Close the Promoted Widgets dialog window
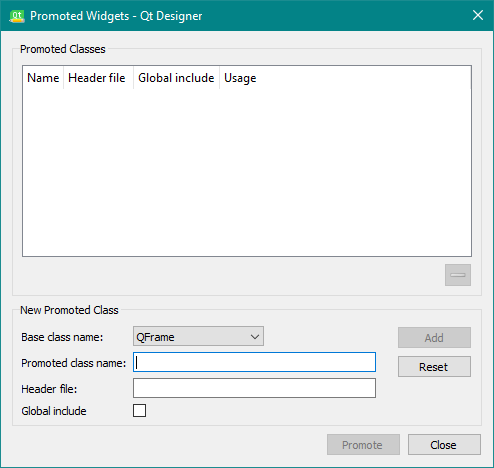Viewport: 494px width, 468px height. tap(478, 15)
